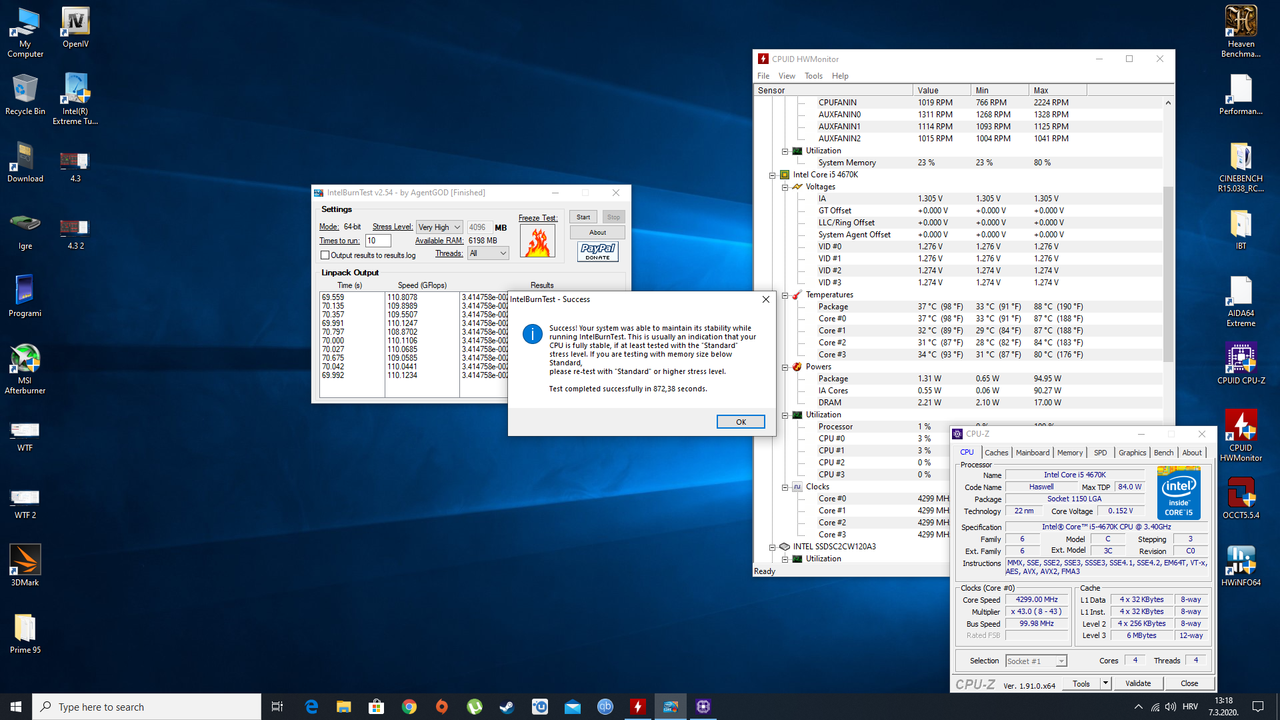Open HWMonitor Tools menu
This screenshot has width=1280, height=720.
(813, 76)
